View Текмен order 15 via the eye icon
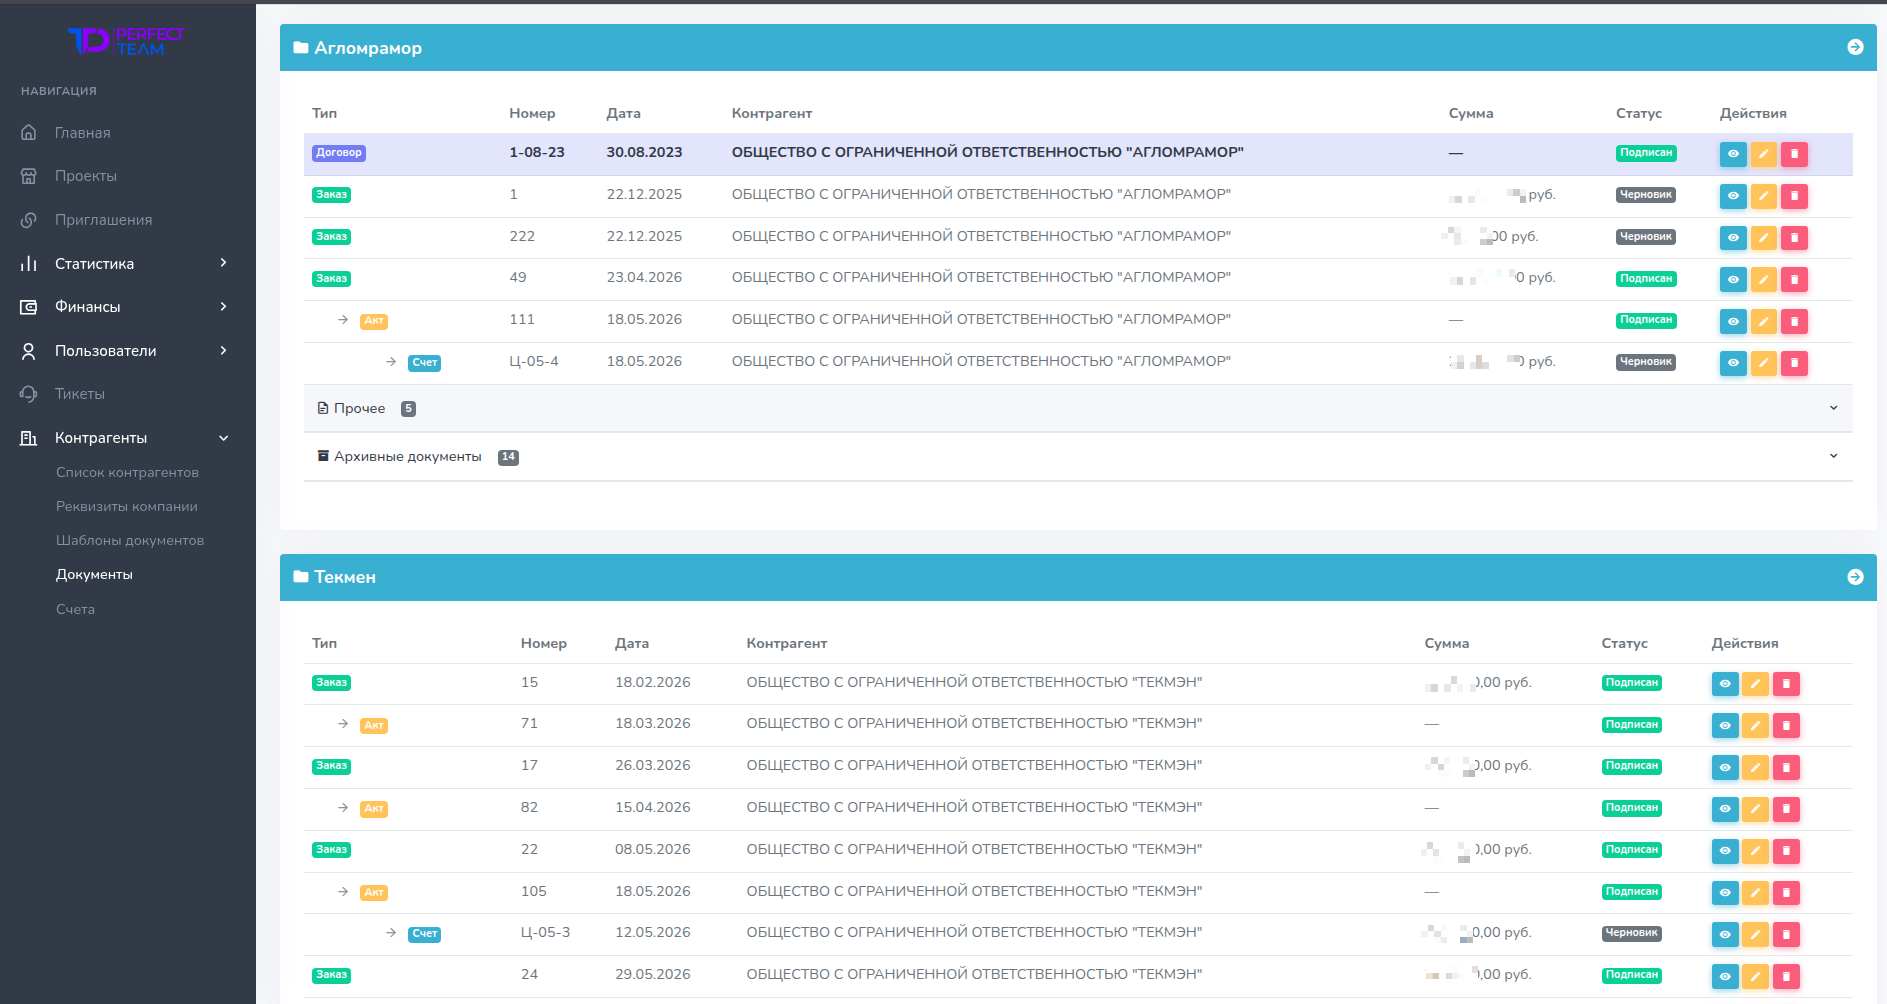Screen dimensions: 1887x1004 click(x=1725, y=684)
